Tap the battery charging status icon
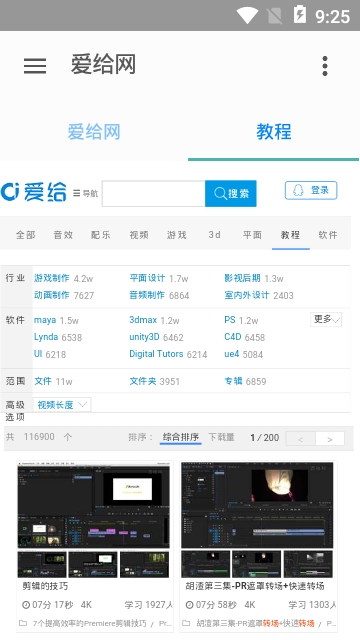Screen dimensions: 360x640 pos(300,15)
